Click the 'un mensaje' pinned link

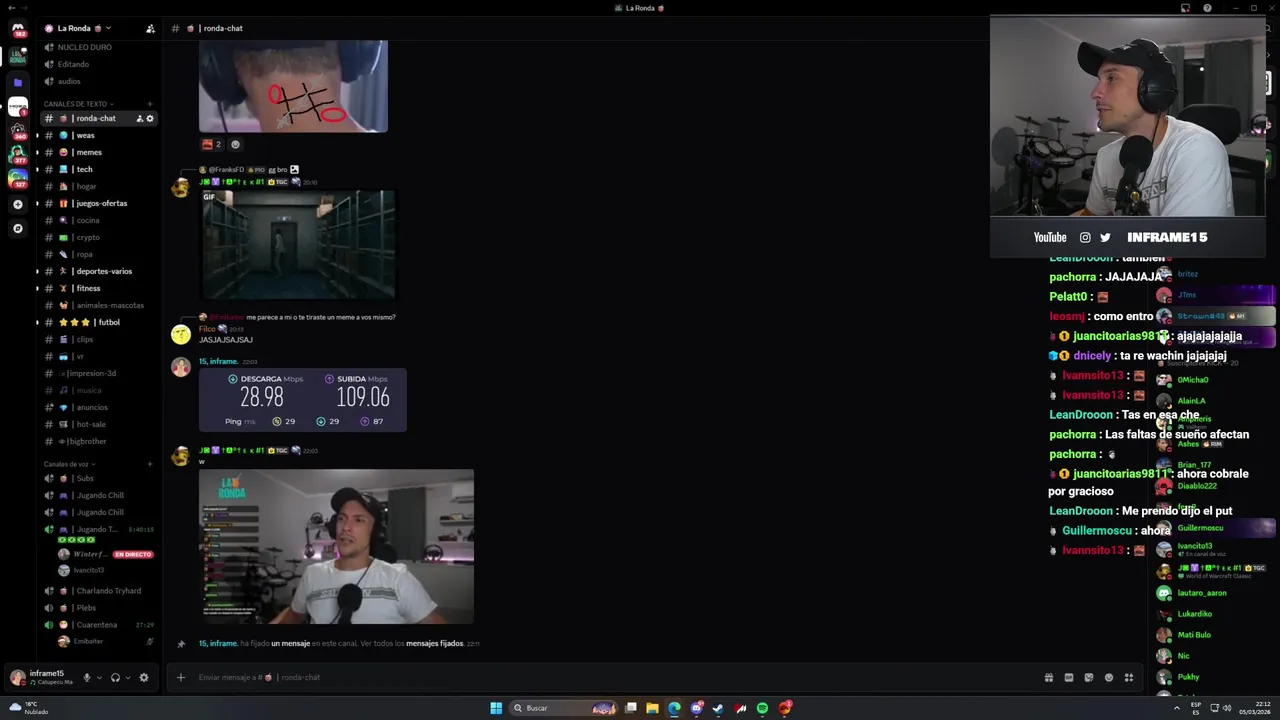click(x=290, y=643)
